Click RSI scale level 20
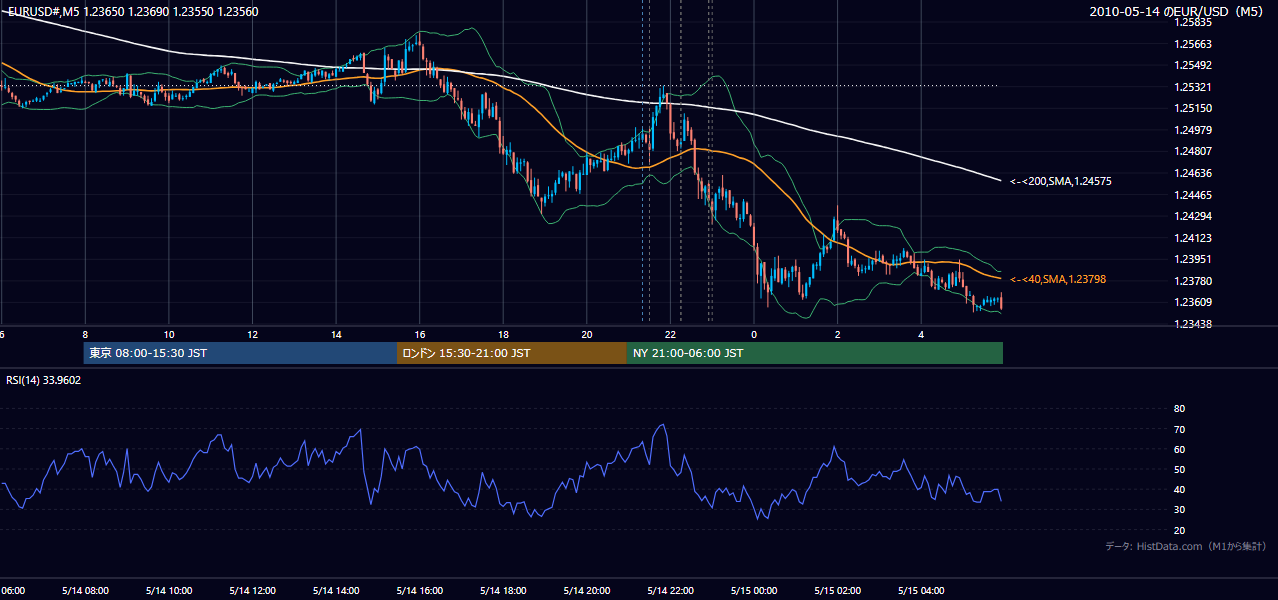Image resolution: width=1278 pixels, height=600 pixels. [x=1179, y=530]
